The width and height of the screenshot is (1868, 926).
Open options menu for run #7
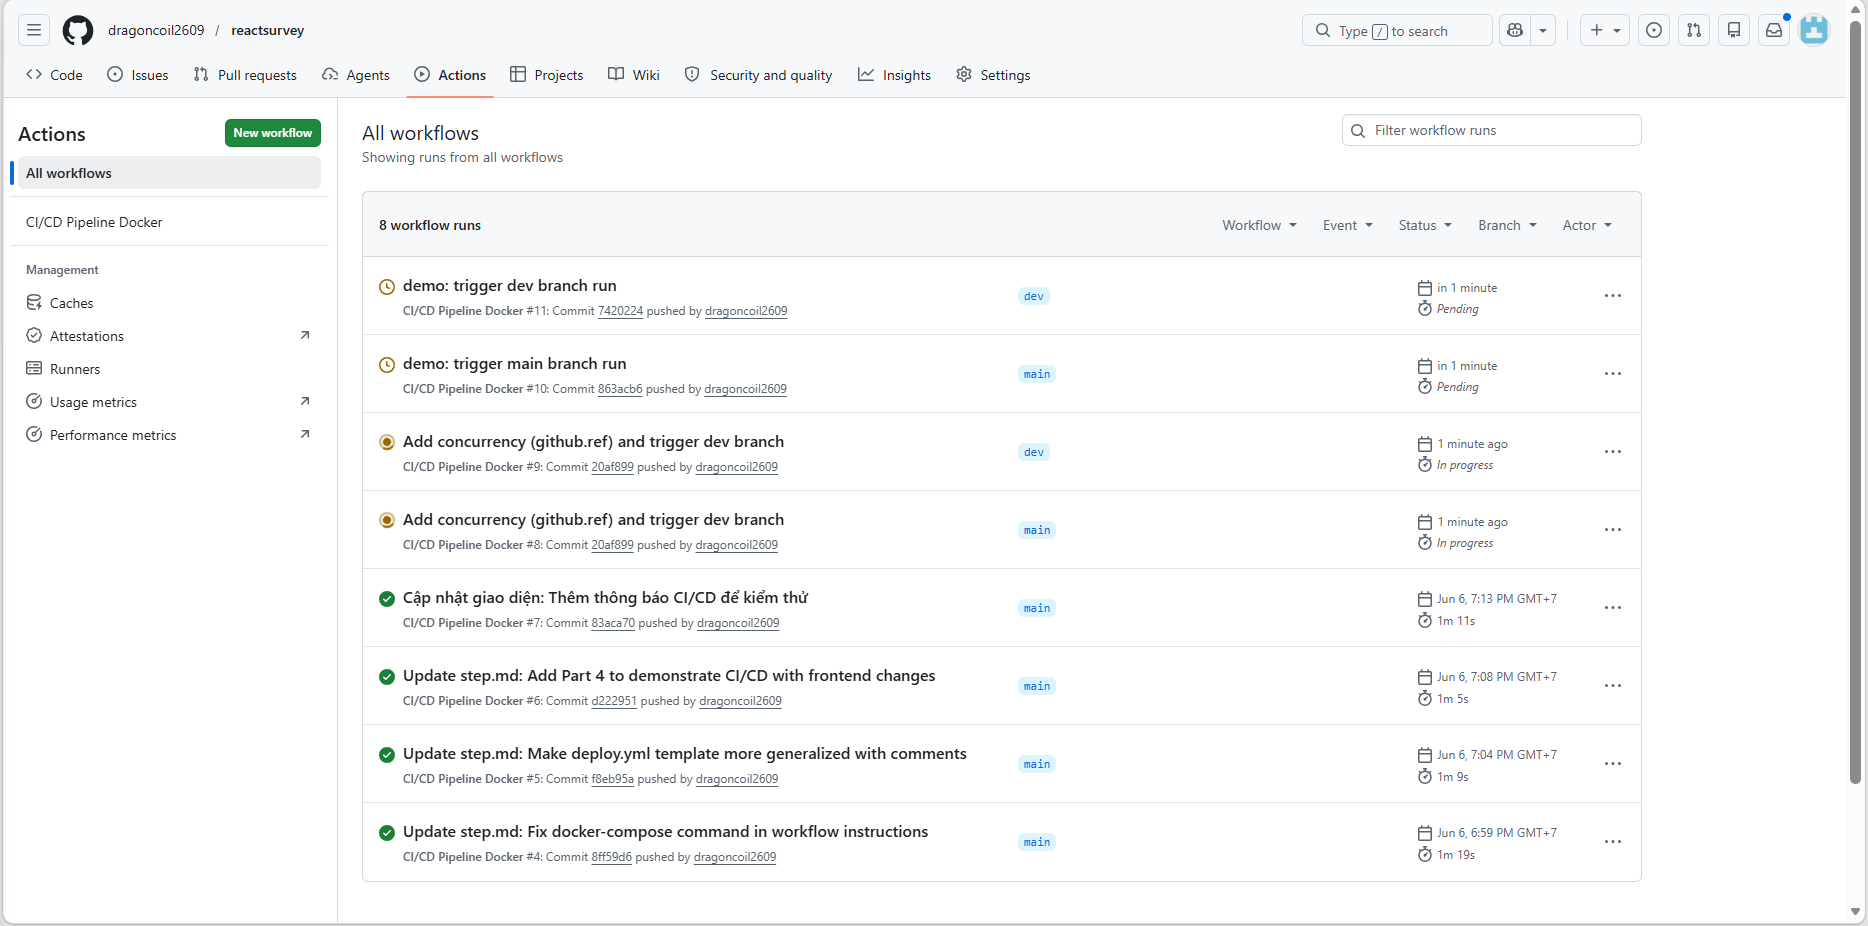(1613, 608)
